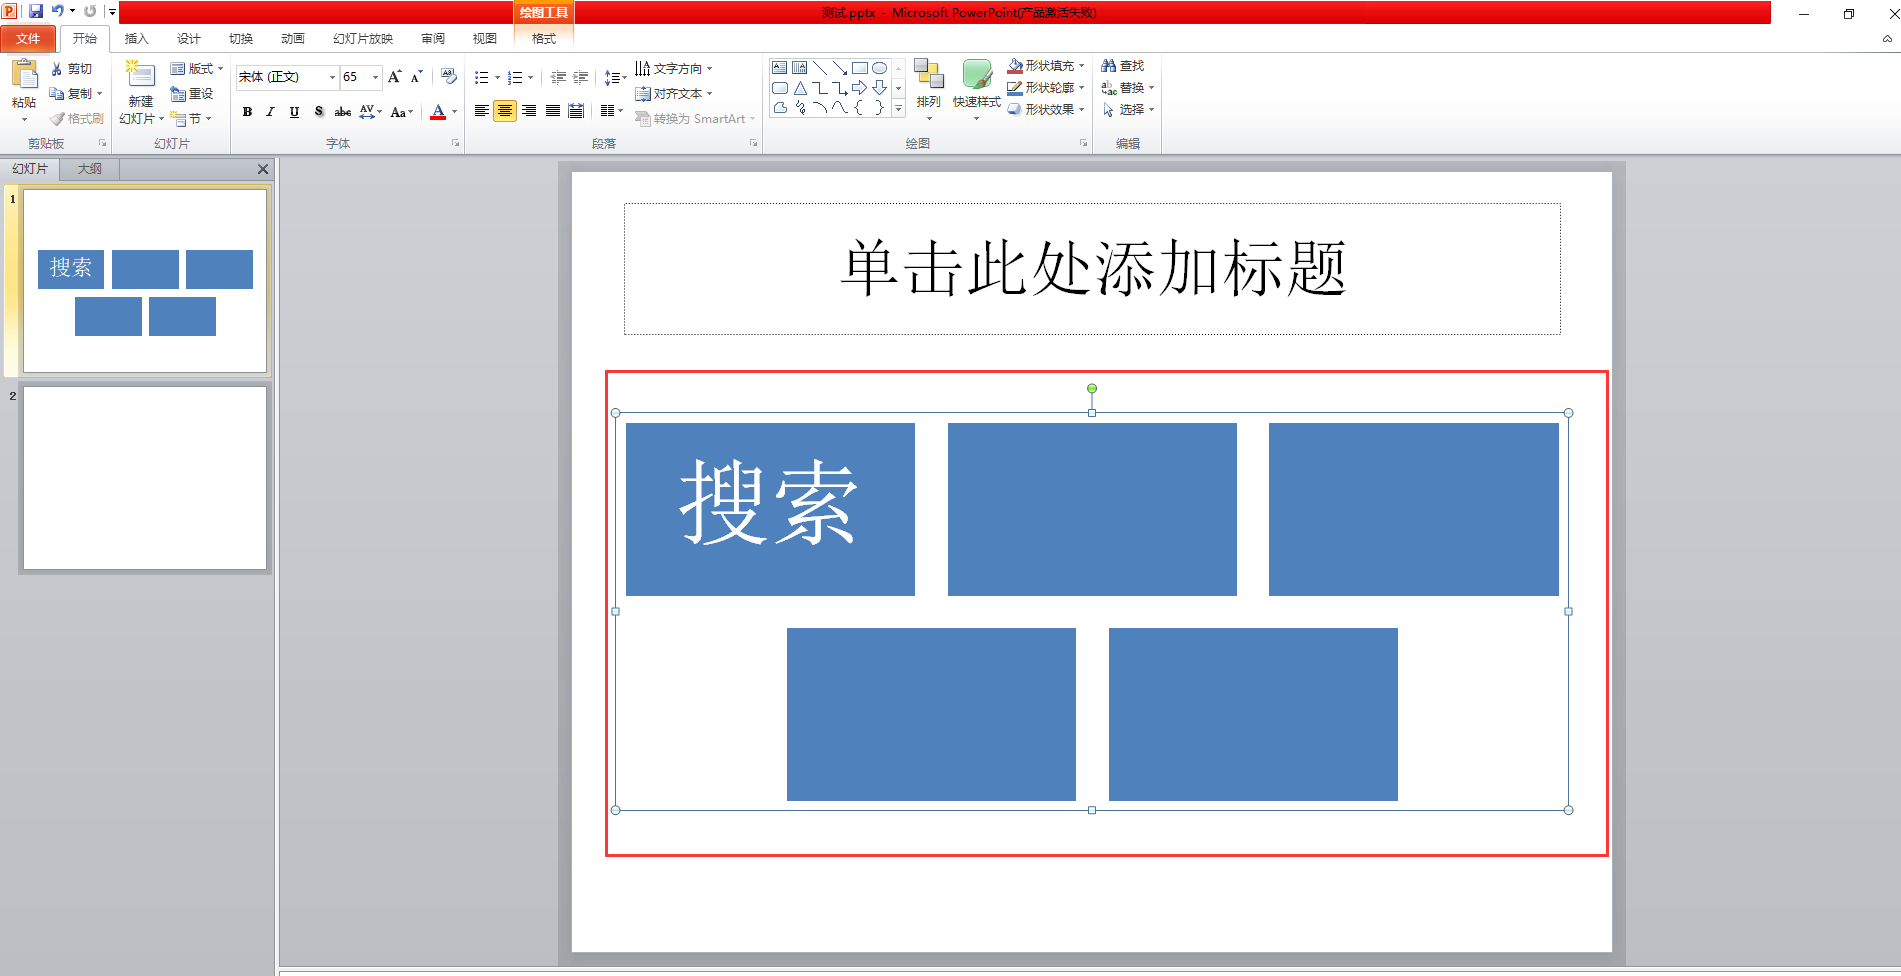Screen dimensions: 1901x976
Task: Select the down block arrow shape
Action: (880, 88)
